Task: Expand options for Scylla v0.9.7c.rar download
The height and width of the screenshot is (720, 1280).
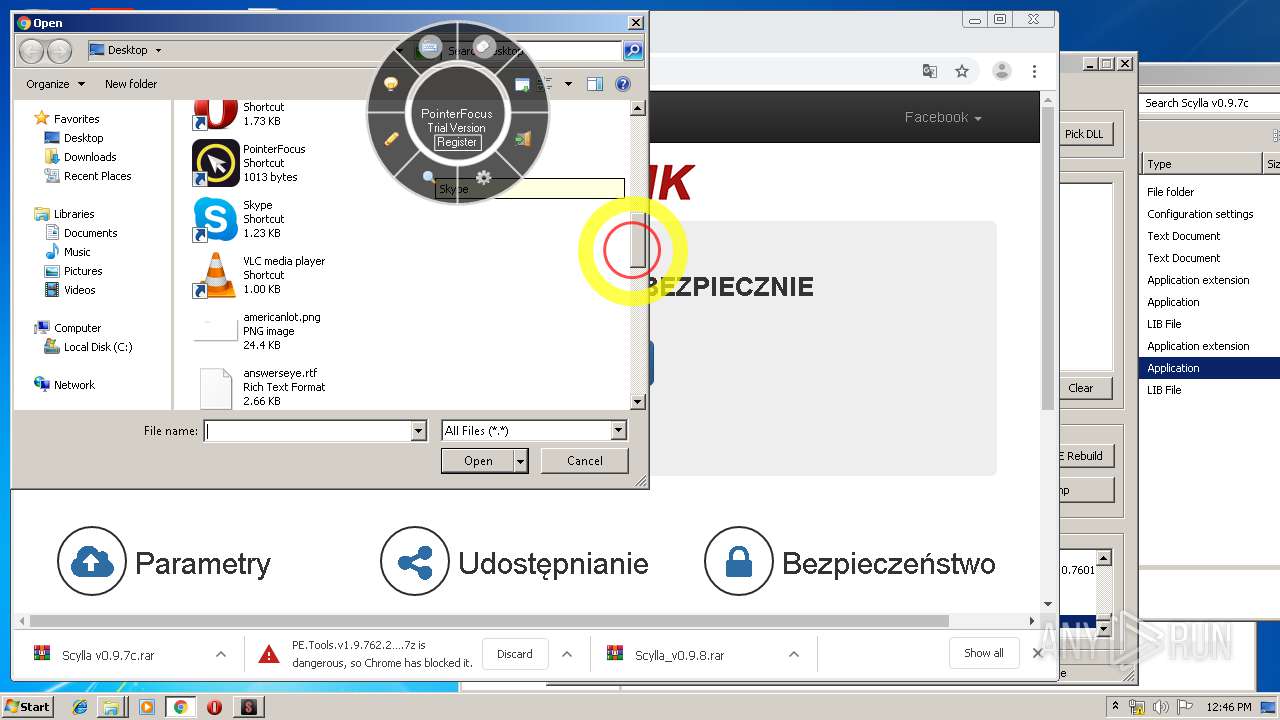Action: click(x=220, y=654)
